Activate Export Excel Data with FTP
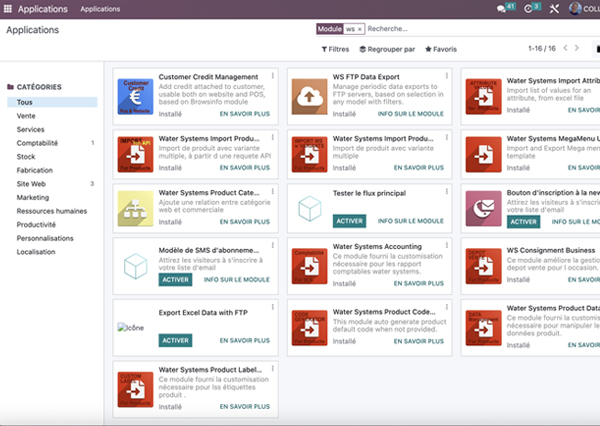Screen dimensions: 600x426 [175, 341]
